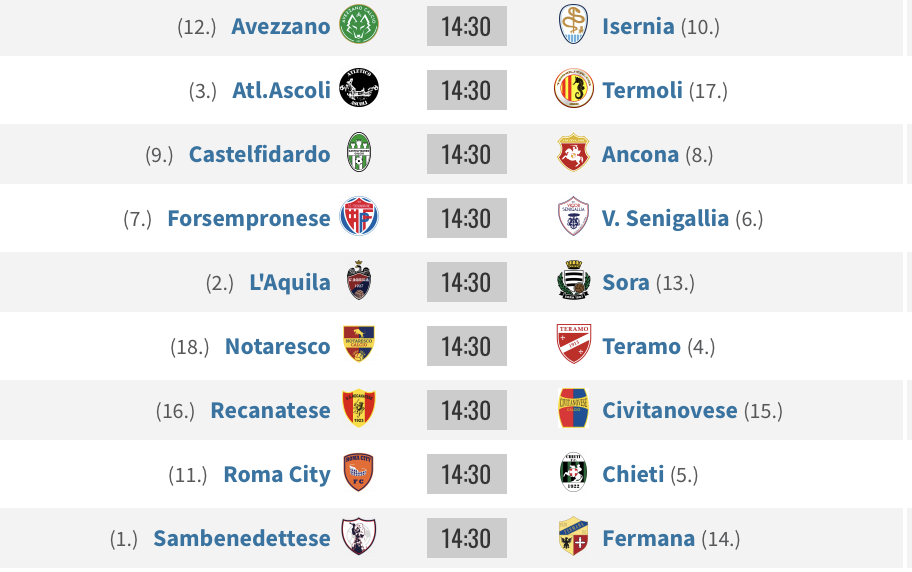The height and width of the screenshot is (572, 912).
Task: Click the green Avezzano wolf crest
Action: [x=359, y=24]
